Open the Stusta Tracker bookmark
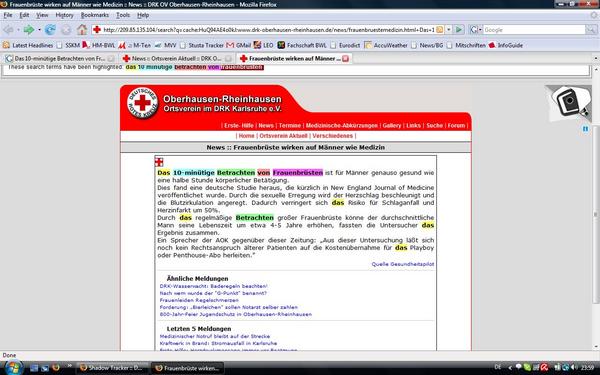Image resolution: width=600 pixels, height=375 pixels. (202, 45)
